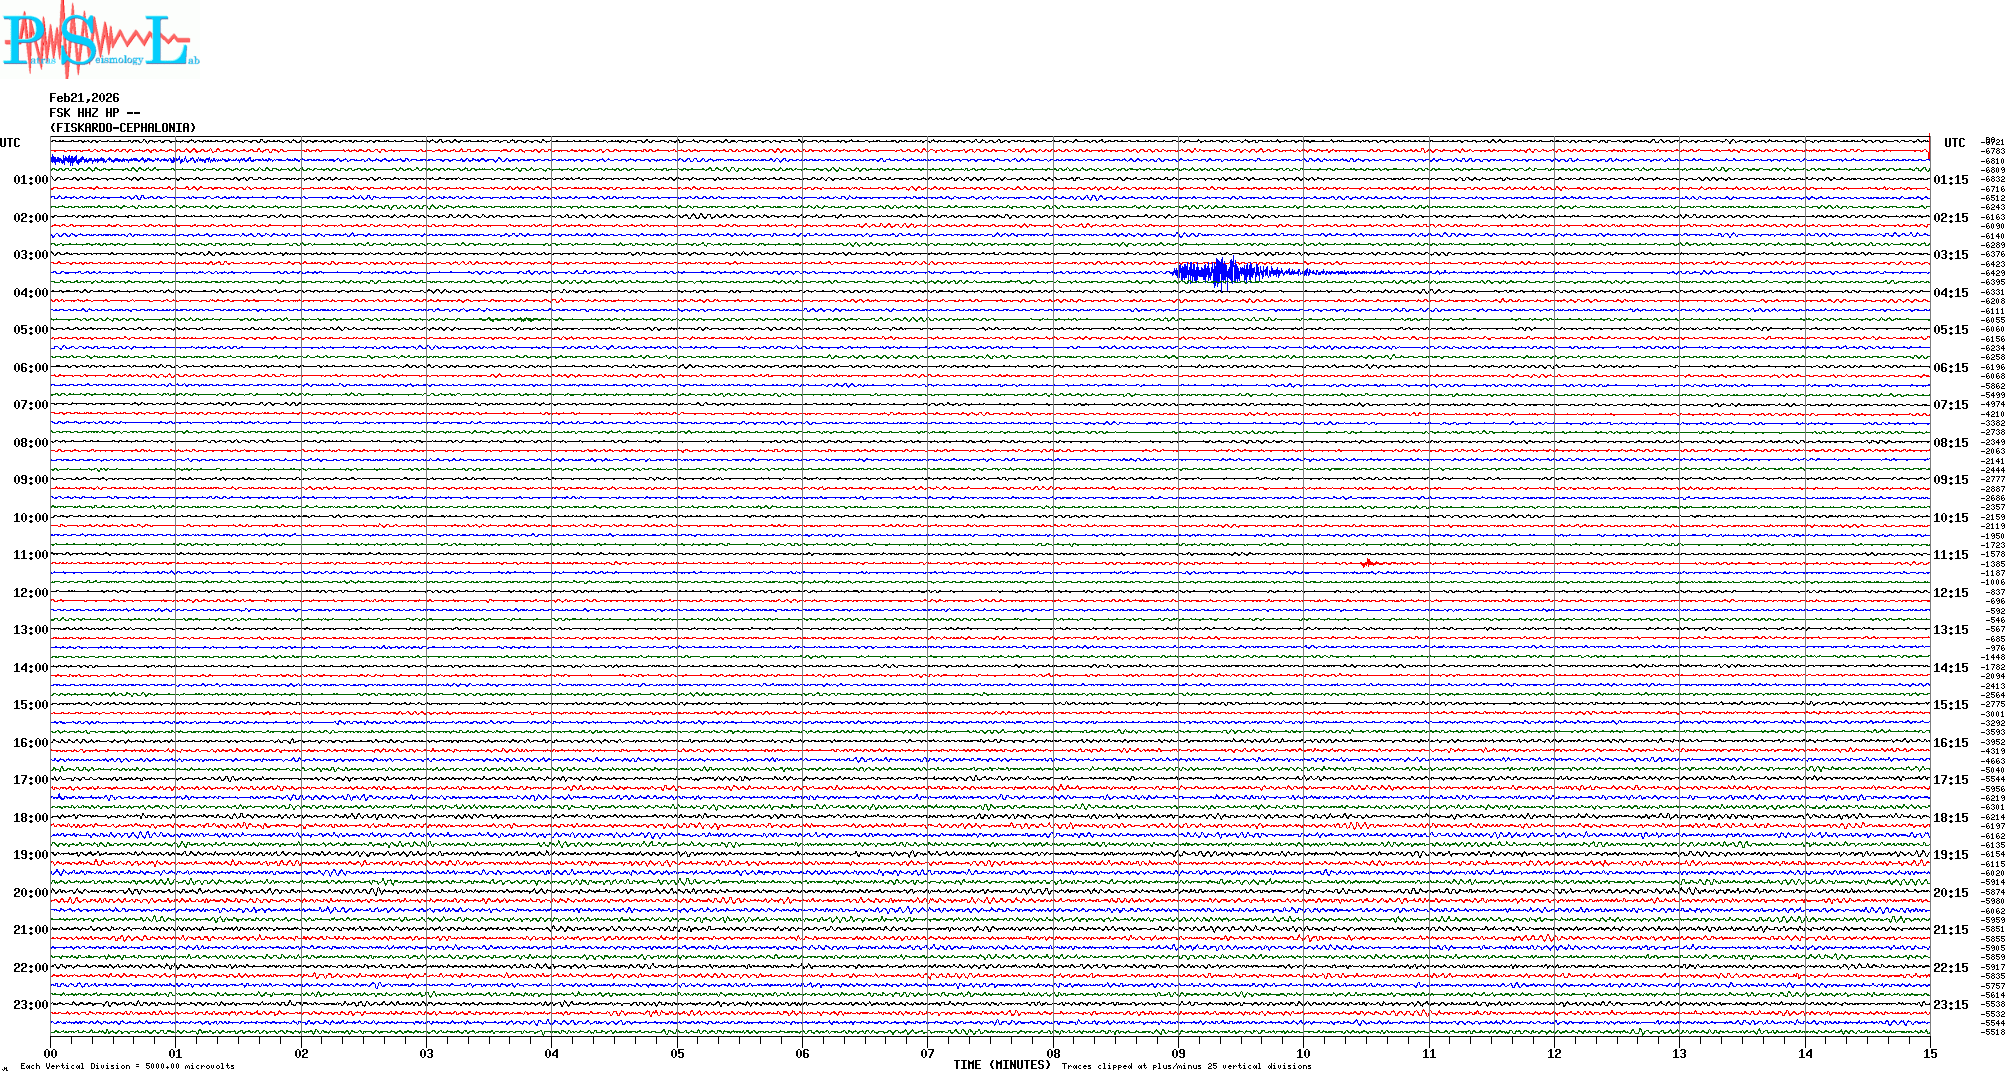Screen dimensions: 2010x1080
Task: Click the Traces clipped footer note
Action: click(1186, 1067)
